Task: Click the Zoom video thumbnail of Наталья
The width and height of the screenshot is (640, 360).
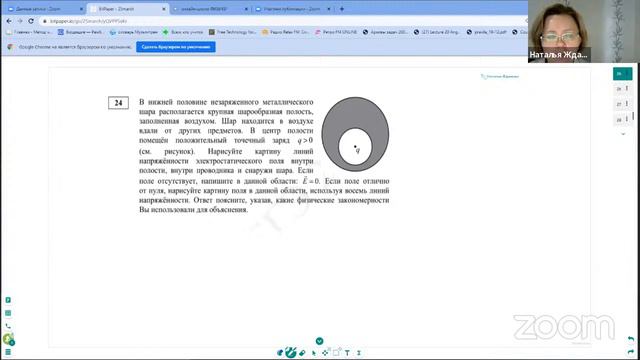Action: point(584,31)
